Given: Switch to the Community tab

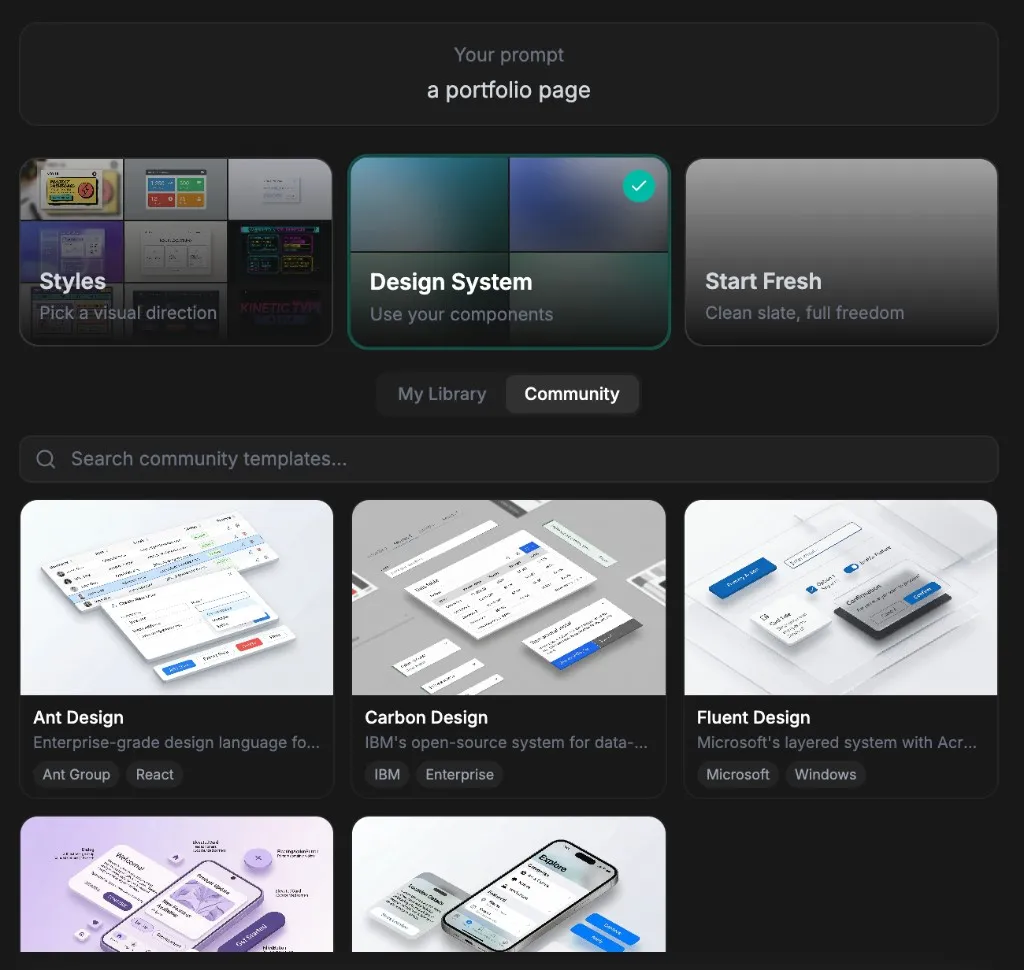Looking at the screenshot, I should [x=572, y=394].
